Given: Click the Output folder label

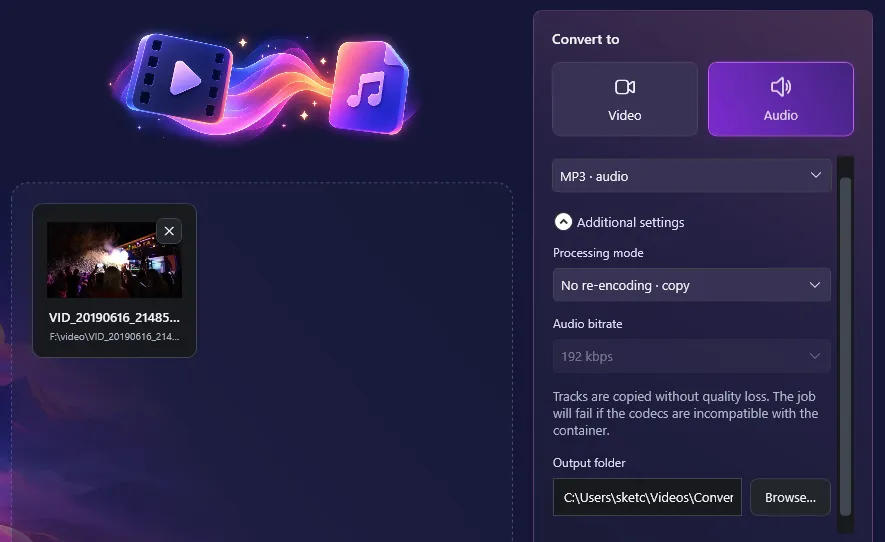Looking at the screenshot, I should pyautogui.click(x=589, y=463).
